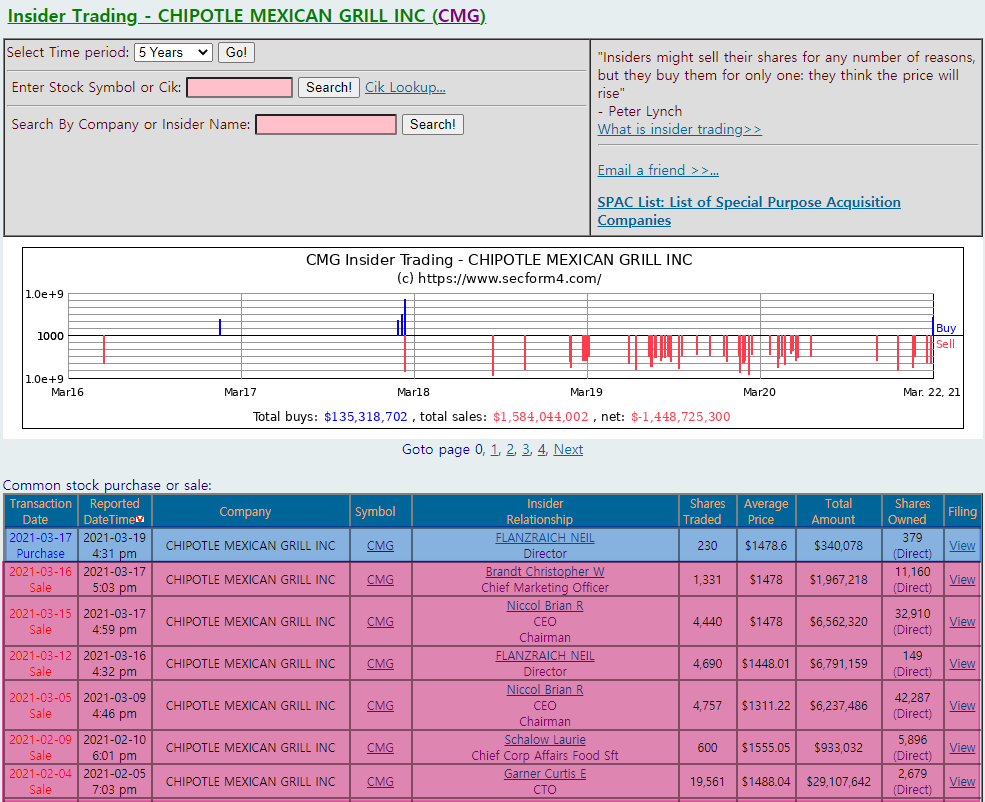Click Search! next to insider name field
The height and width of the screenshot is (802, 985).
(x=433, y=124)
